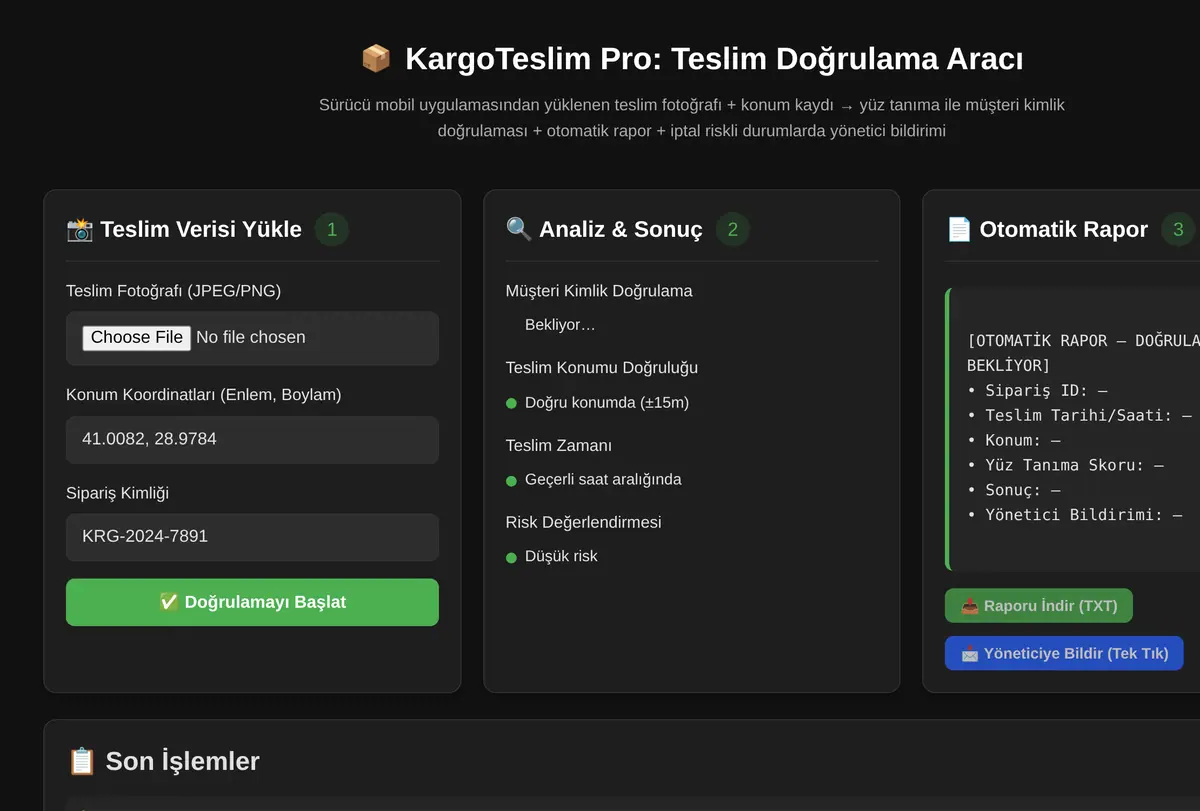Click the magnifier icon beside Analiz & Sonuç
1200x811 pixels.
click(519, 229)
